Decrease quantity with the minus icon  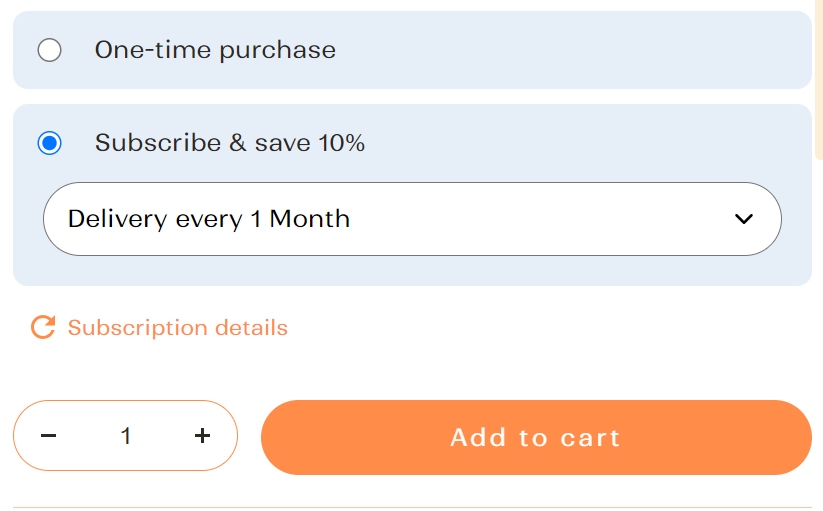(x=48, y=435)
